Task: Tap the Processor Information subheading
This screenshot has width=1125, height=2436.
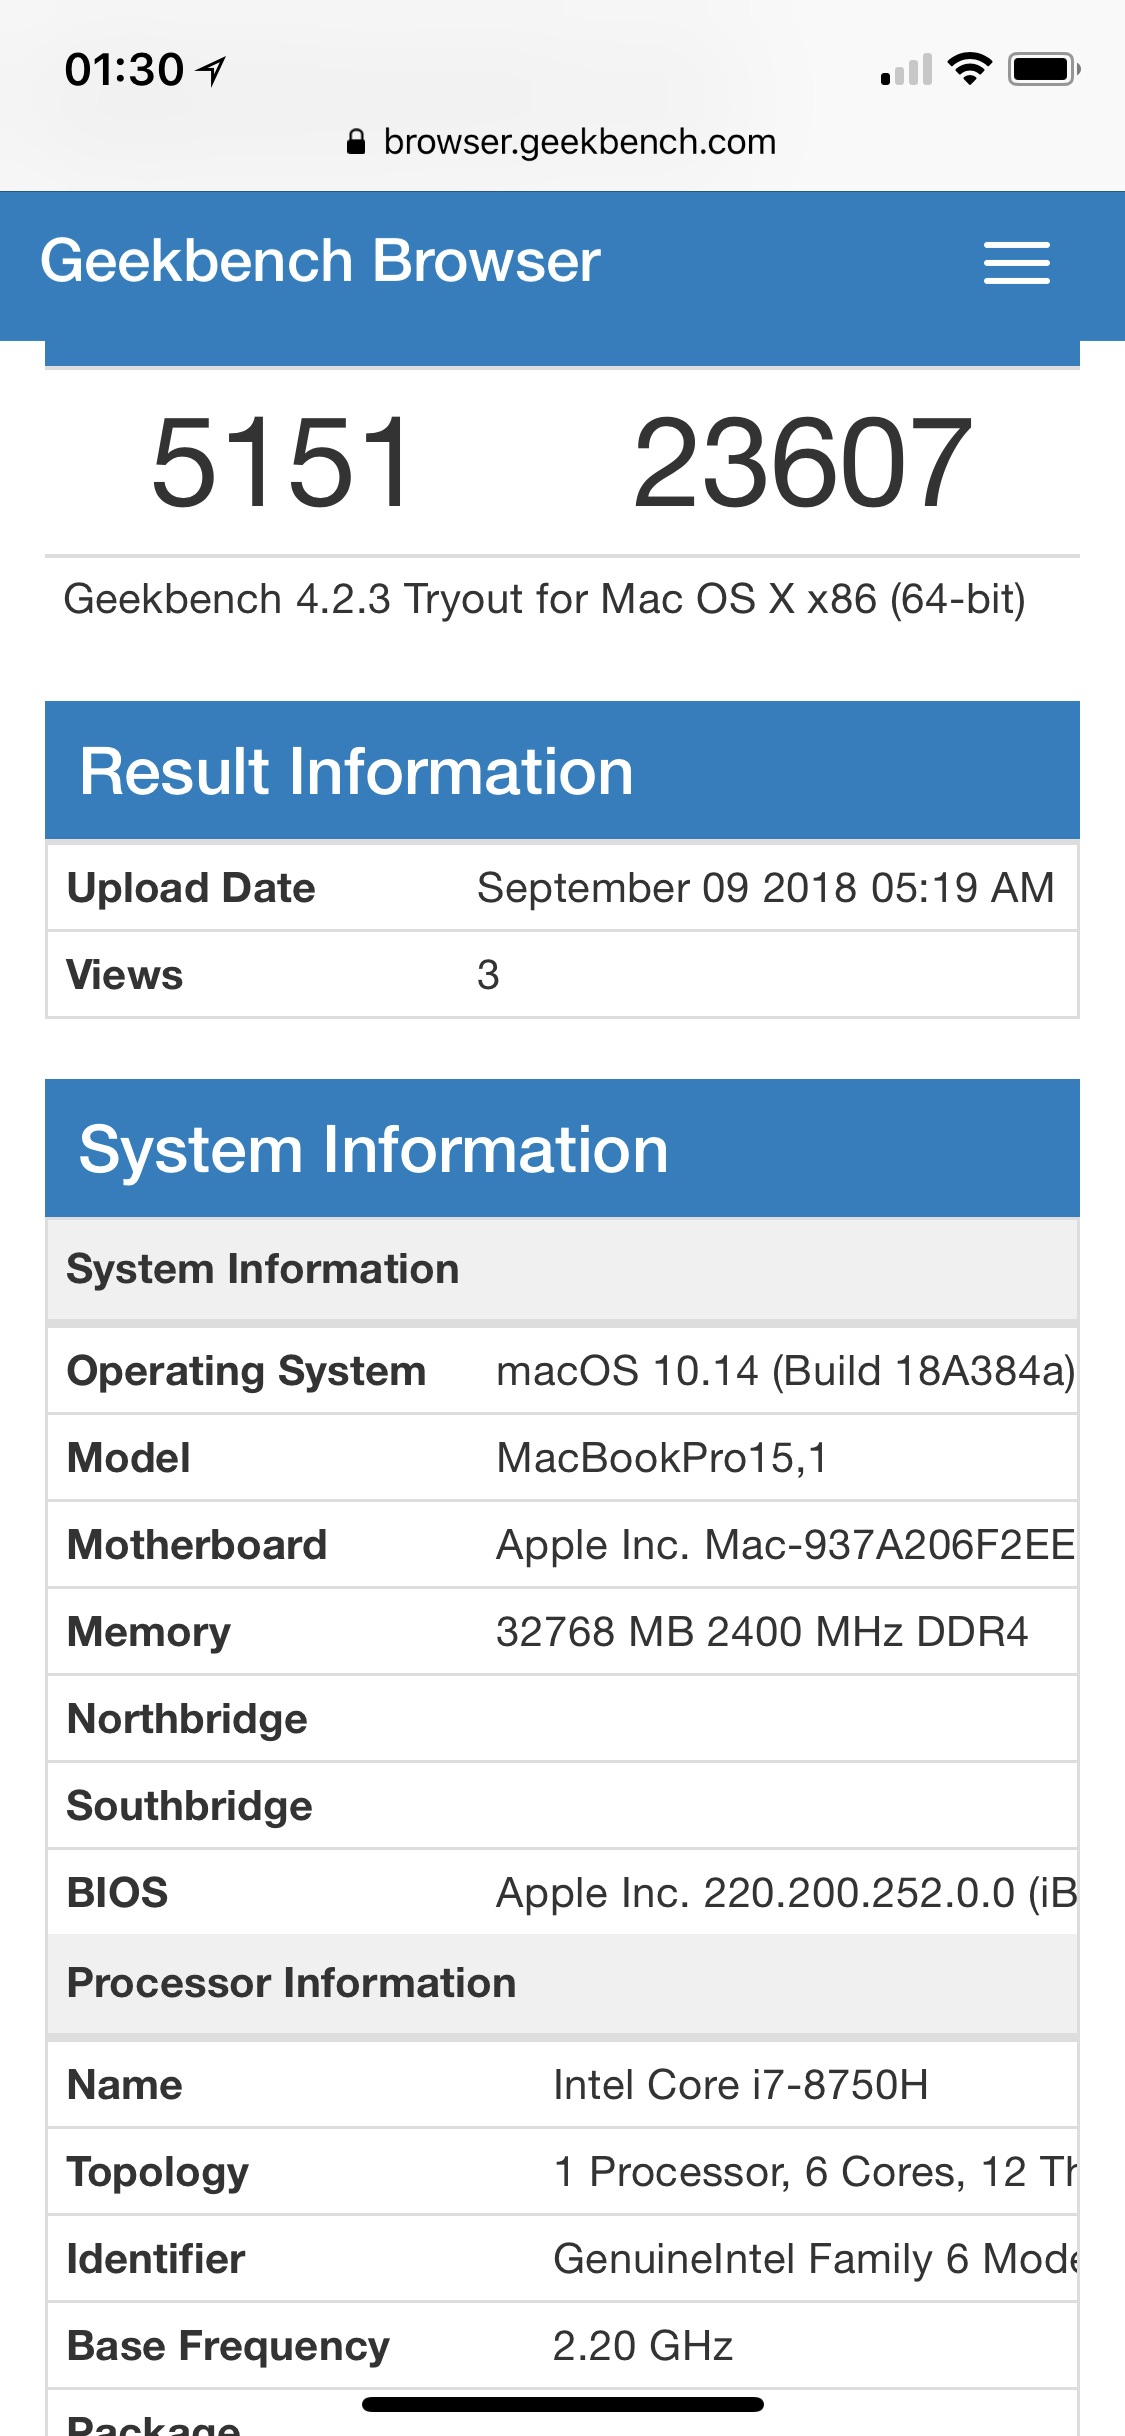Action: [x=291, y=1983]
